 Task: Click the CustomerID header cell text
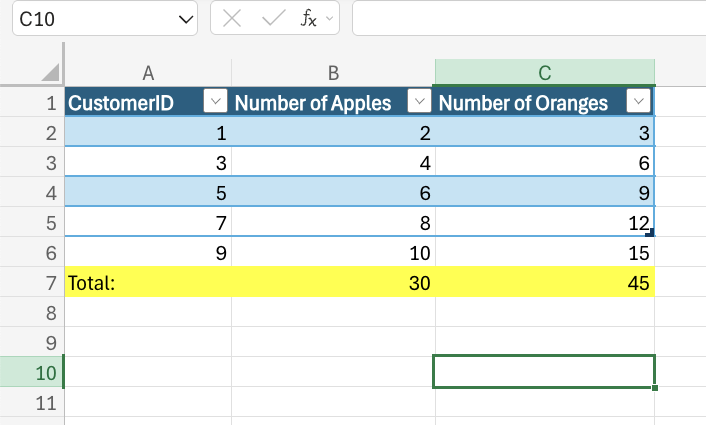pos(121,103)
